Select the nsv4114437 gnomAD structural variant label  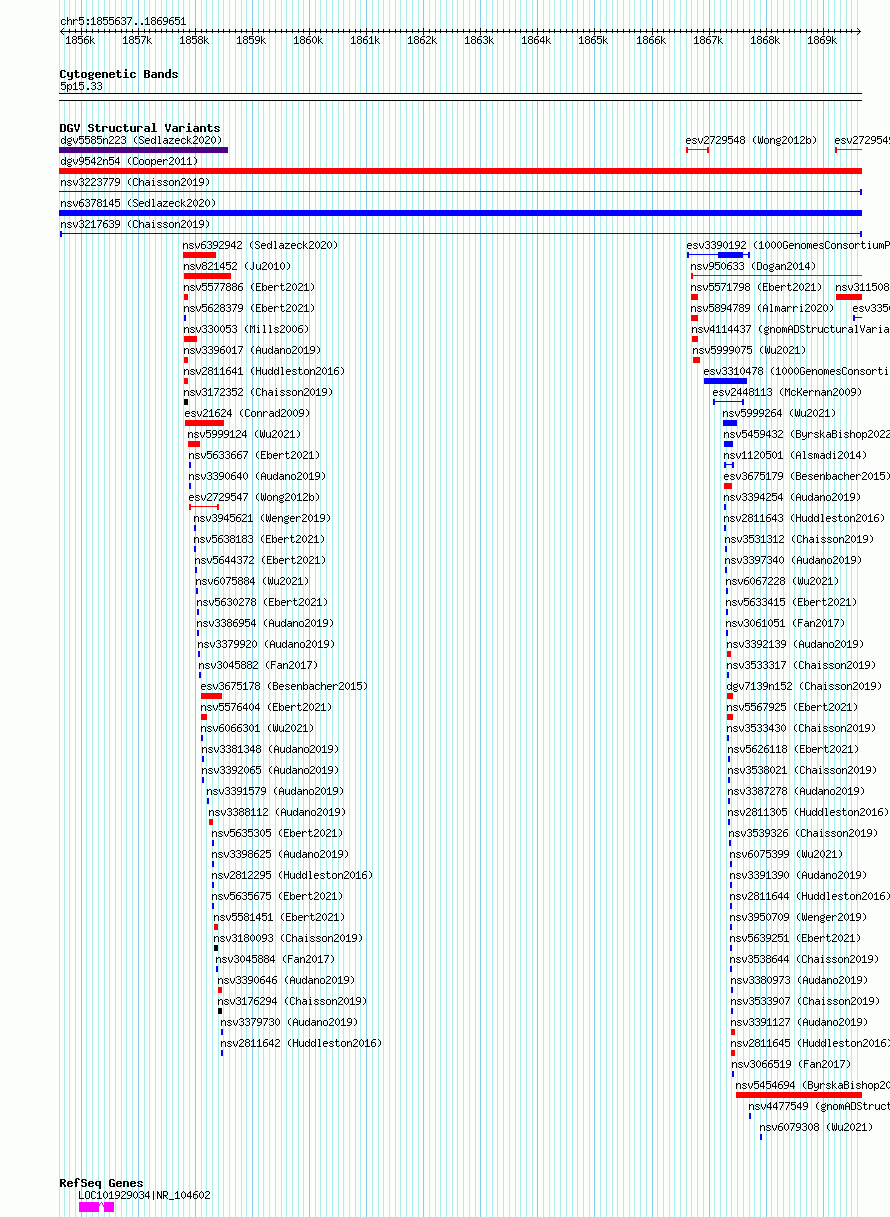pyautogui.click(x=790, y=329)
